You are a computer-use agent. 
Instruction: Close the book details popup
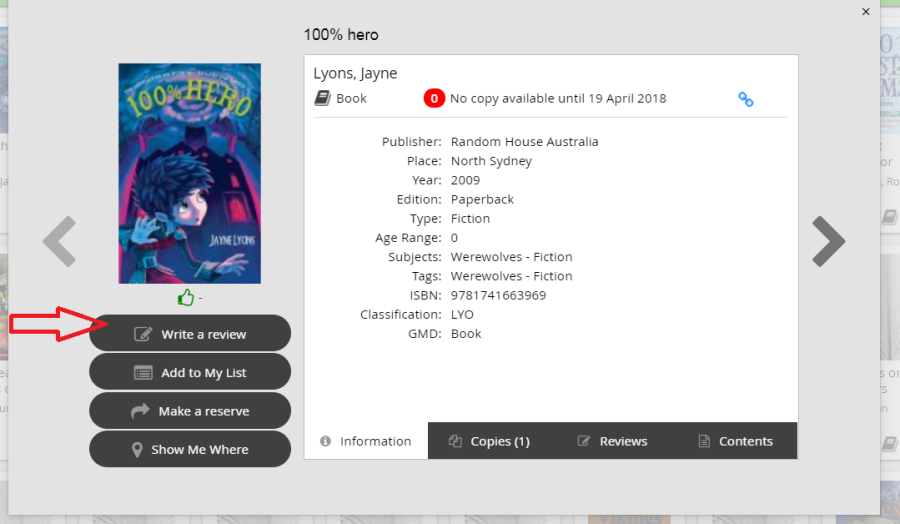pos(866,11)
